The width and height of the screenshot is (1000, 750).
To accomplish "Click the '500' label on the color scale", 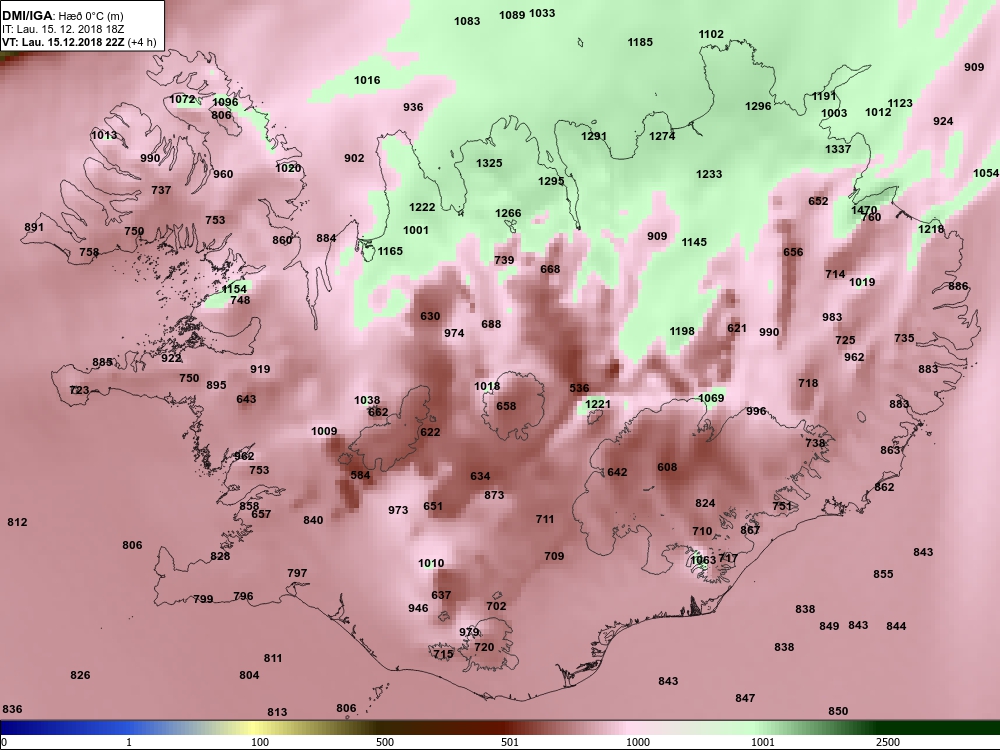I will click(x=385, y=742).
